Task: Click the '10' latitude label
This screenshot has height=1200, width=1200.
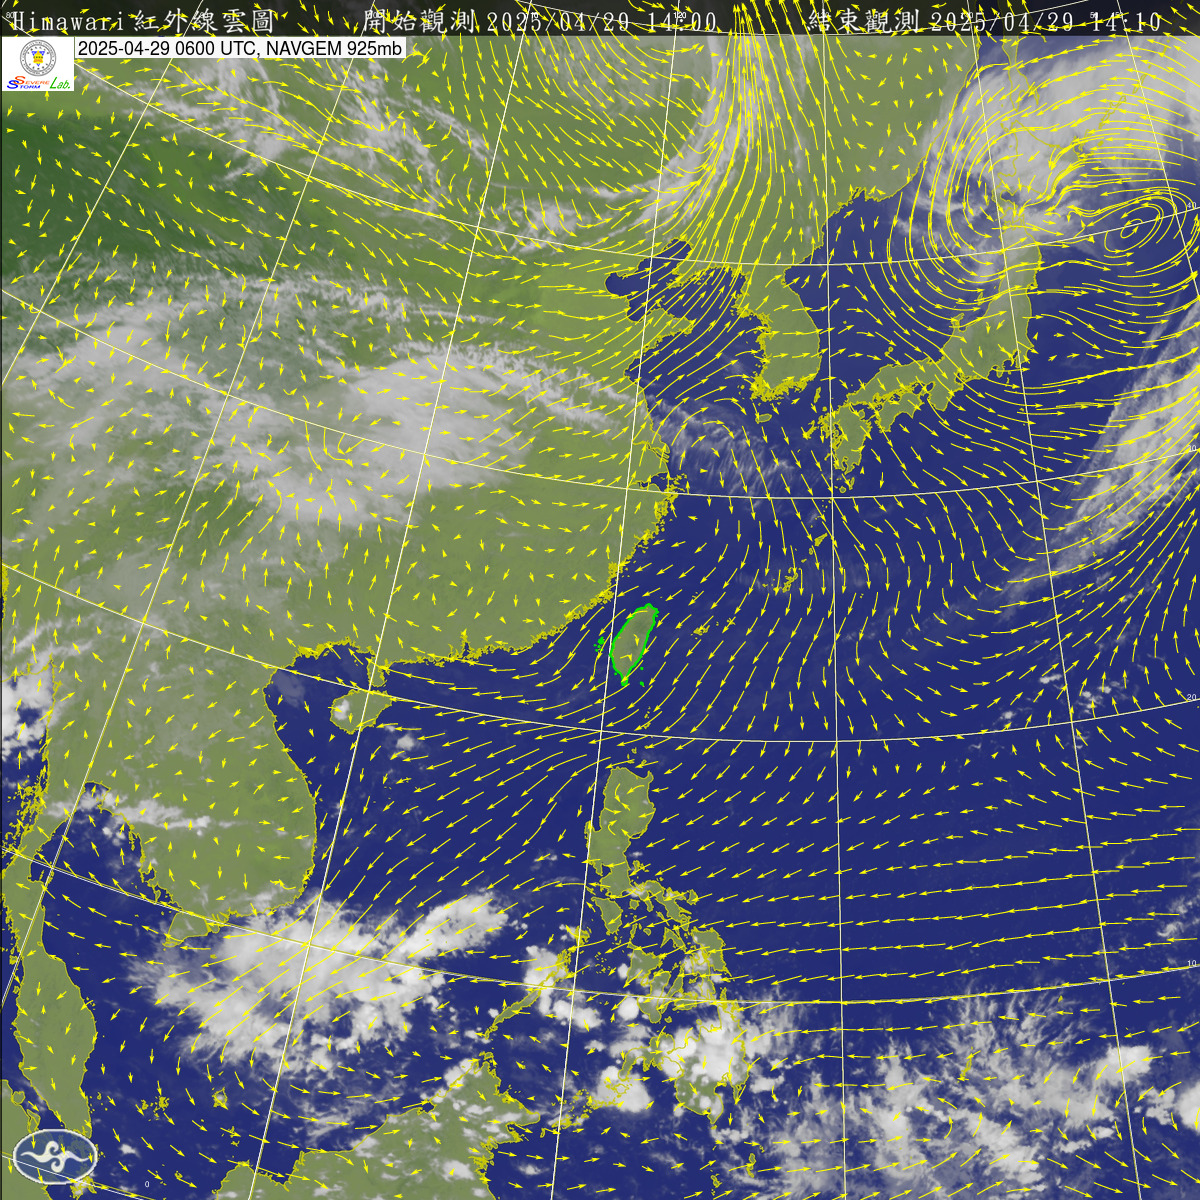Action: pyautogui.click(x=1191, y=963)
